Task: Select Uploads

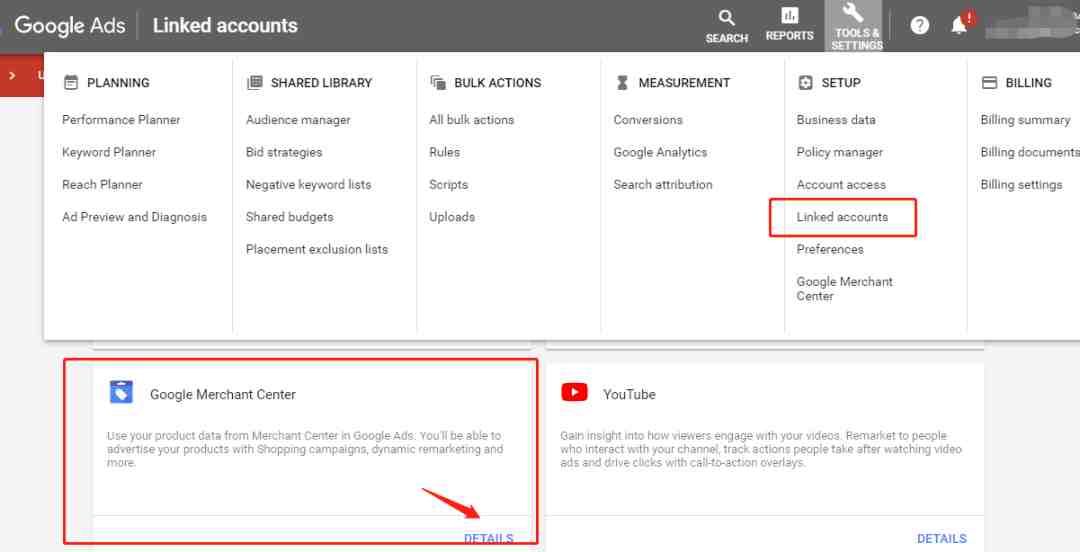Action: click(452, 217)
